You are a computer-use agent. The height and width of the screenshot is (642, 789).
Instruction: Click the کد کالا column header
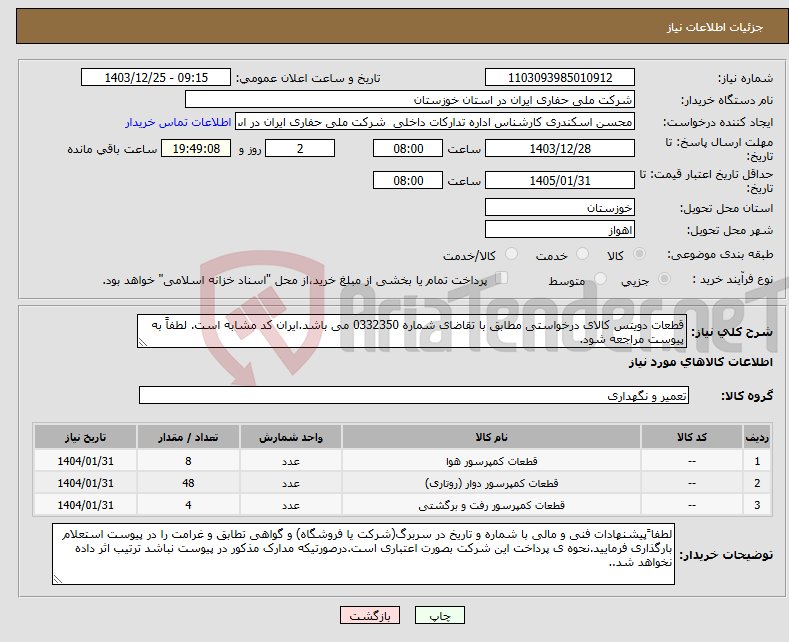click(x=692, y=437)
